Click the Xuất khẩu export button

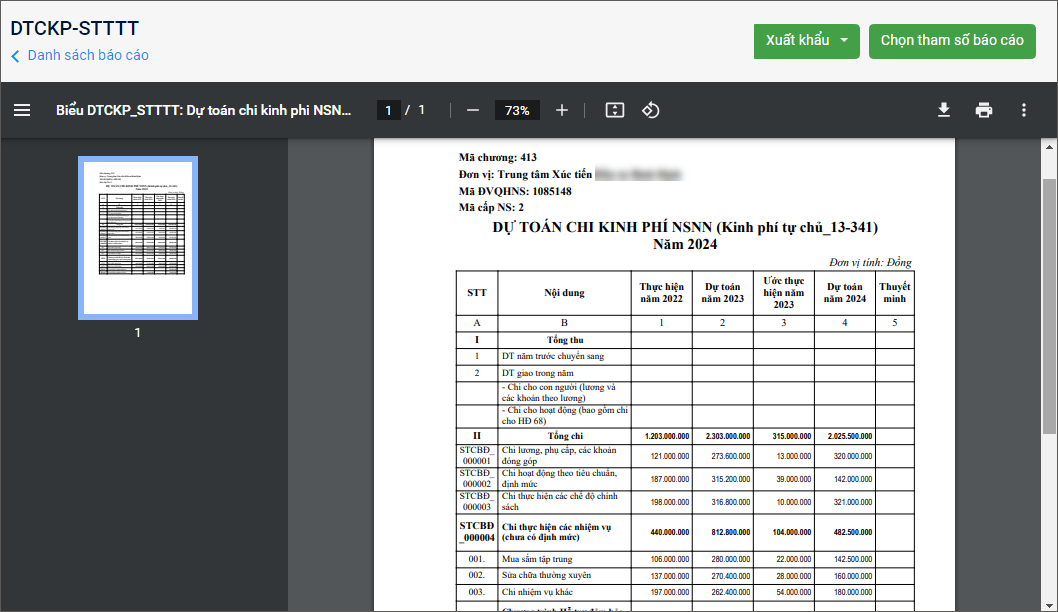point(797,41)
